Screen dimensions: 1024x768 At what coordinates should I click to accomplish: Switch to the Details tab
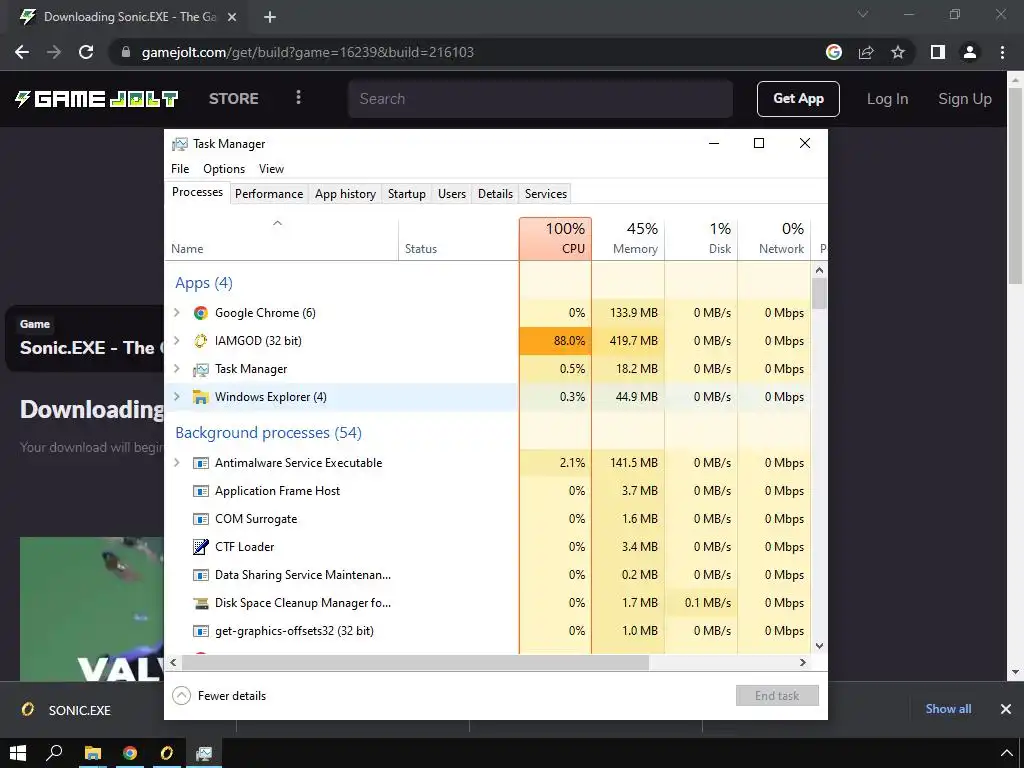point(496,194)
